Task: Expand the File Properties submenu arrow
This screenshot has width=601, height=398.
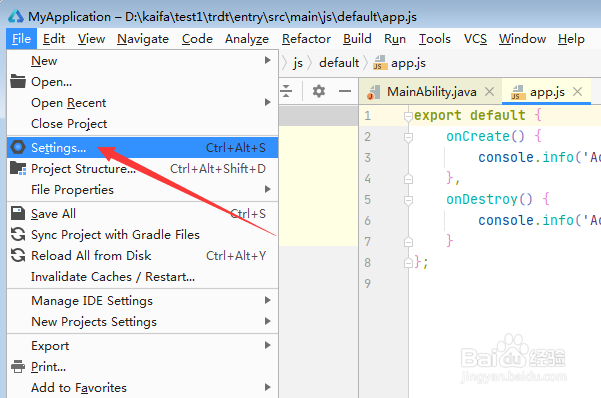Action: 268,189
